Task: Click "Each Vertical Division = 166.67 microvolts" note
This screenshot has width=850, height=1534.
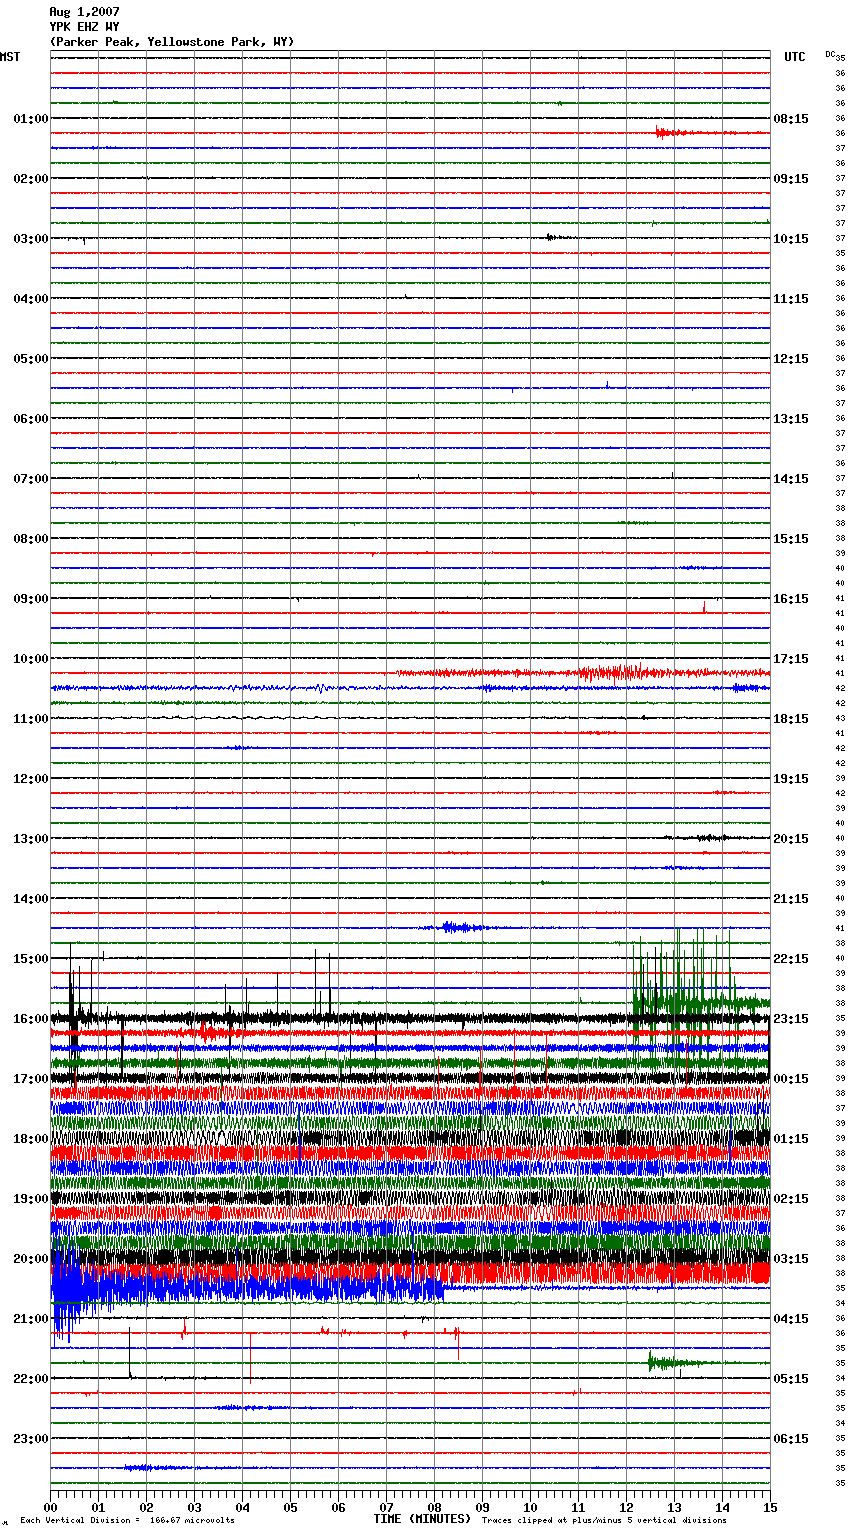Action: point(127,1520)
